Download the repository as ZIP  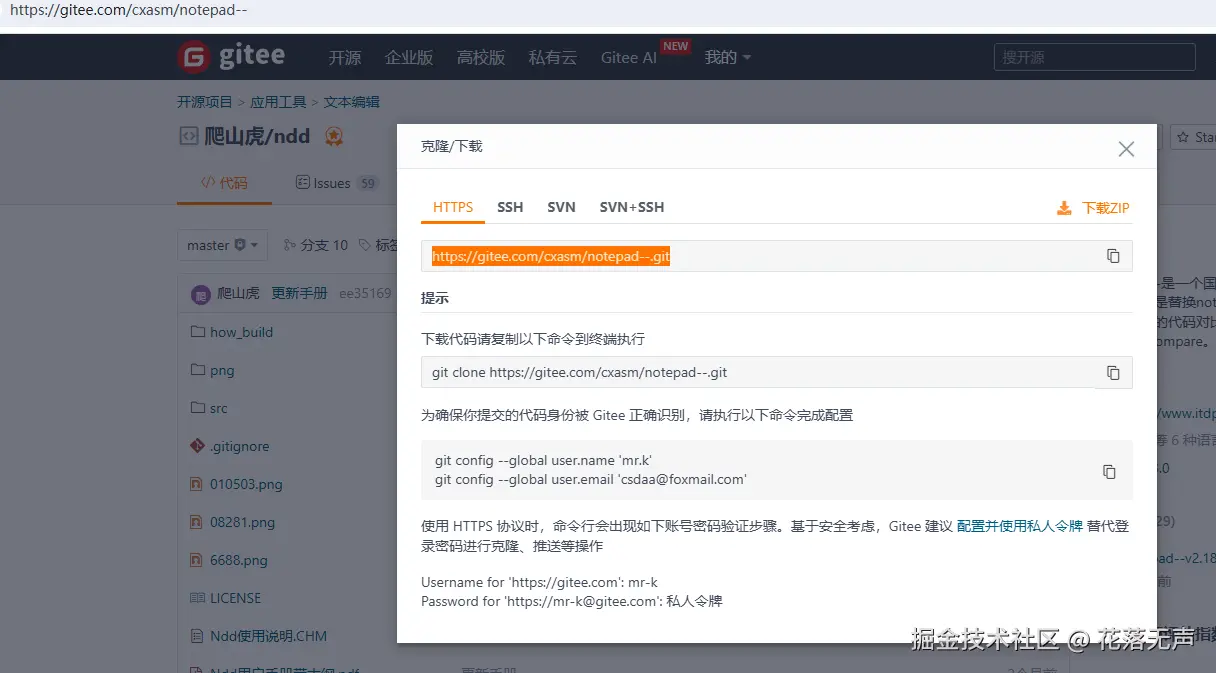tap(1093, 208)
